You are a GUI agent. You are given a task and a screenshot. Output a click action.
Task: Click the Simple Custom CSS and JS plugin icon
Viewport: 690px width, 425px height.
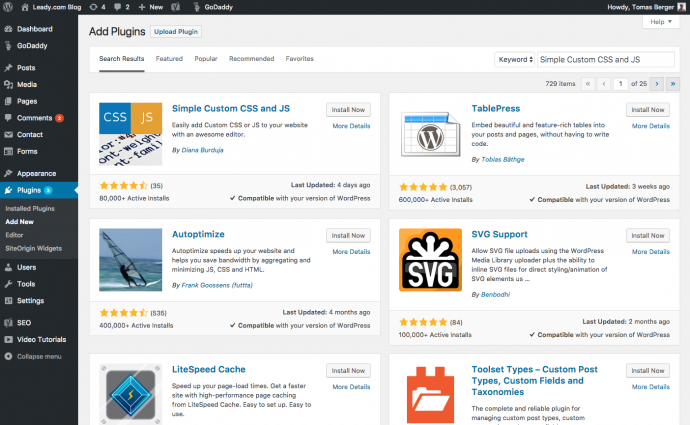tap(132, 133)
